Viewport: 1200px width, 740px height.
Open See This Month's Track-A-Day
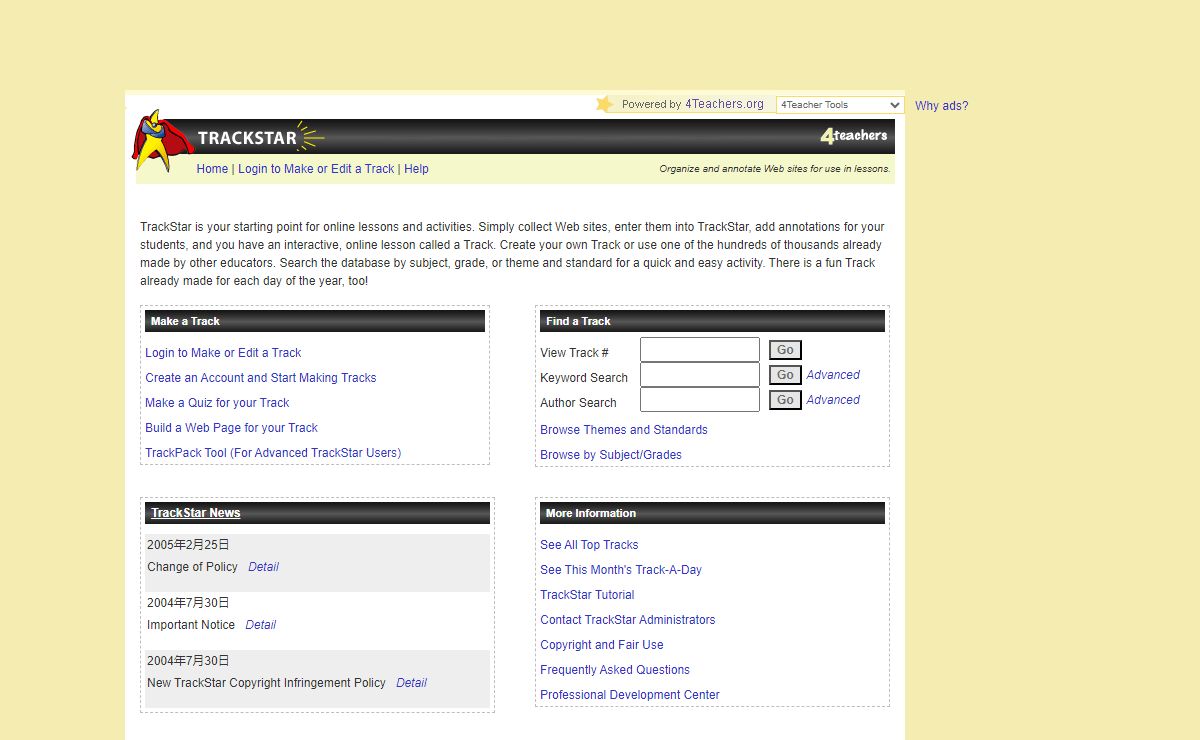click(x=621, y=570)
